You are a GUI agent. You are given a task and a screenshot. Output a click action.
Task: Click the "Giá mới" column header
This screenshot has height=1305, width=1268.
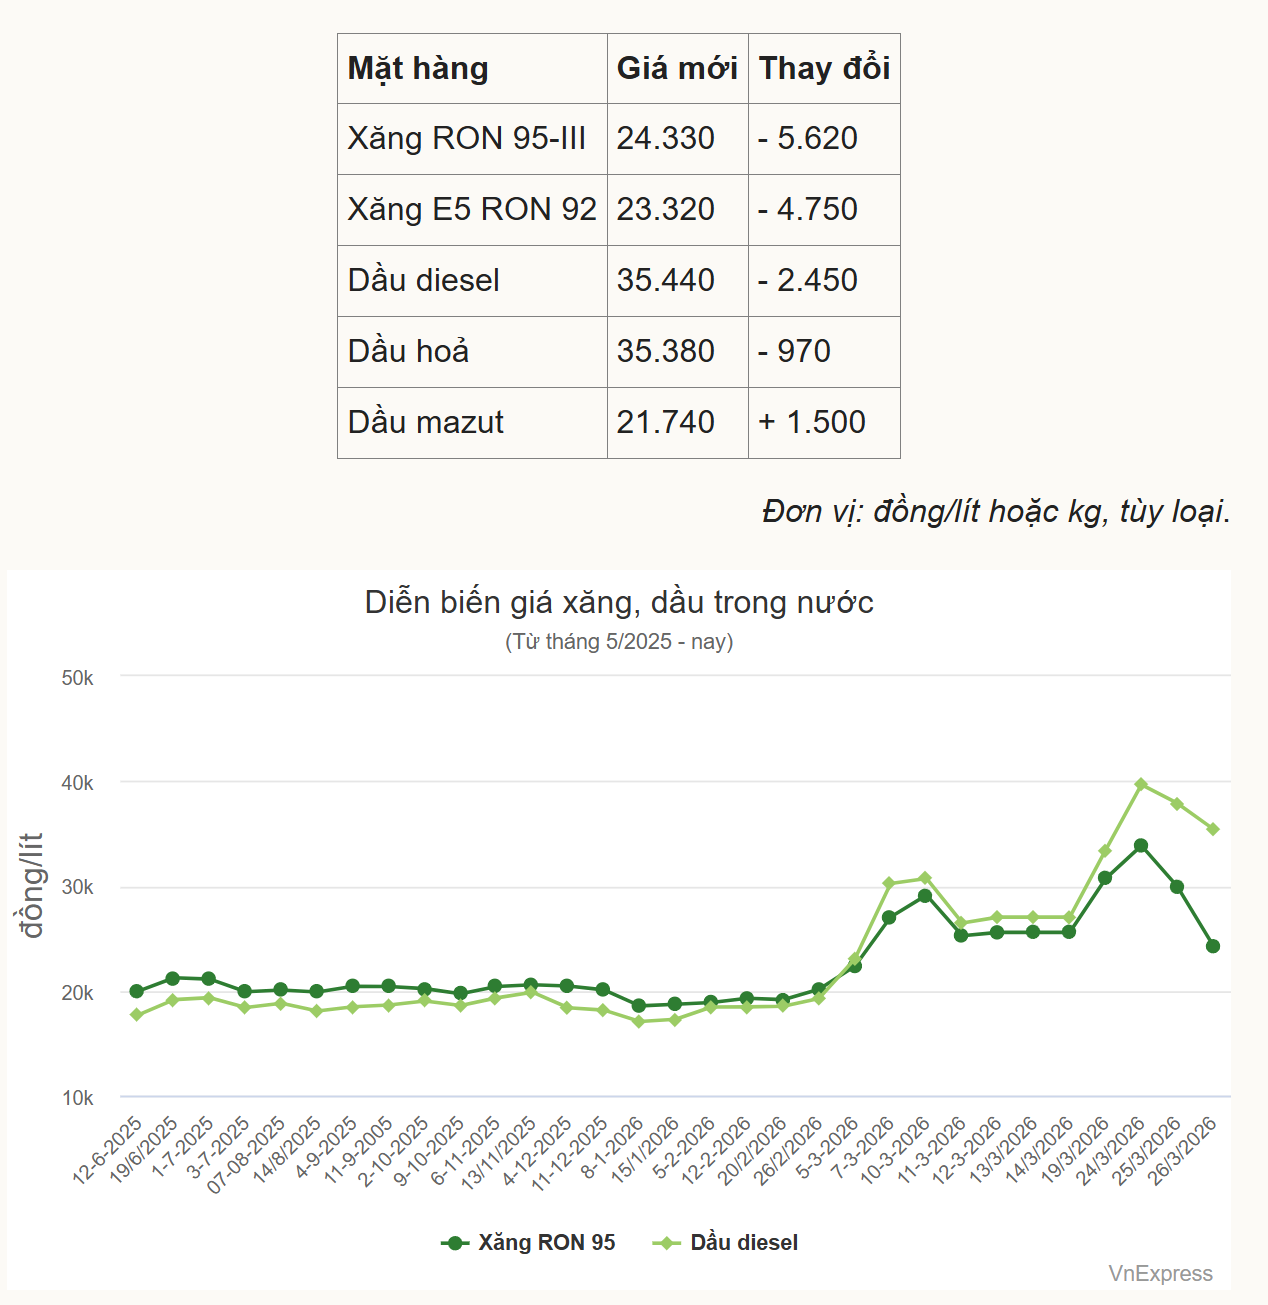677,69
